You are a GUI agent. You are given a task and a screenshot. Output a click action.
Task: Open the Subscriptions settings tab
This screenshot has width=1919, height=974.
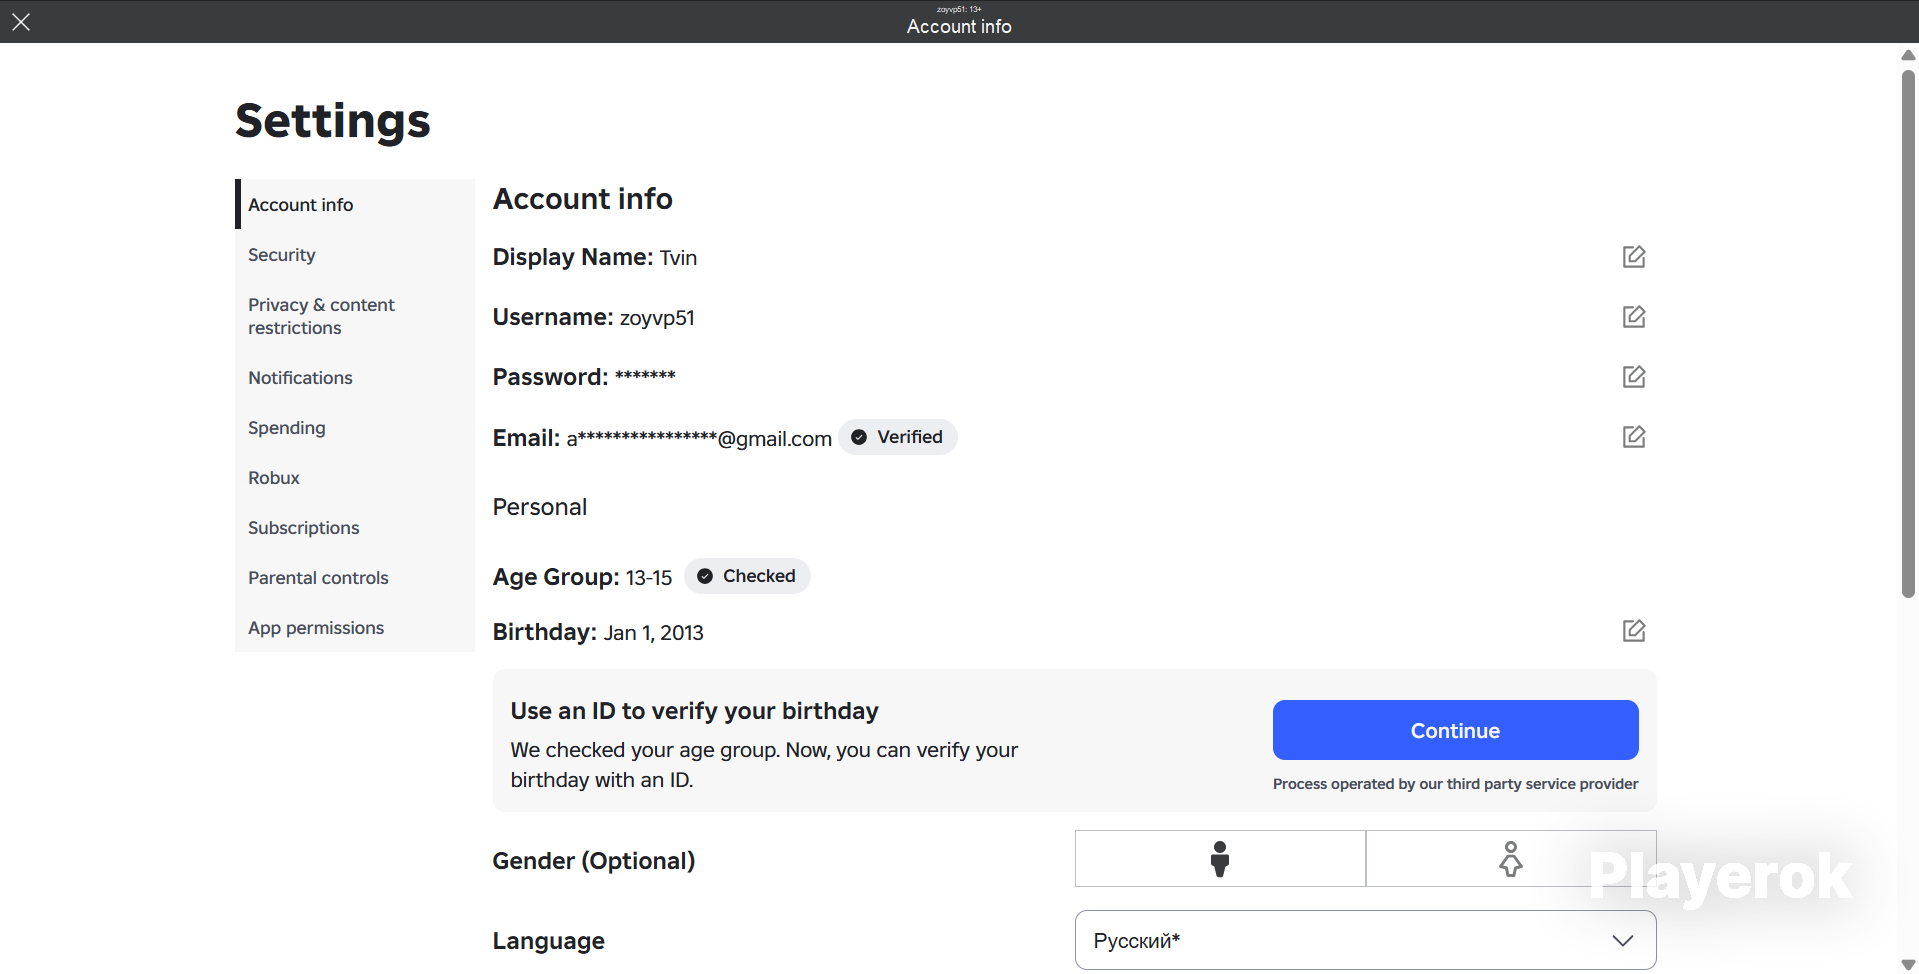pyautogui.click(x=355, y=528)
